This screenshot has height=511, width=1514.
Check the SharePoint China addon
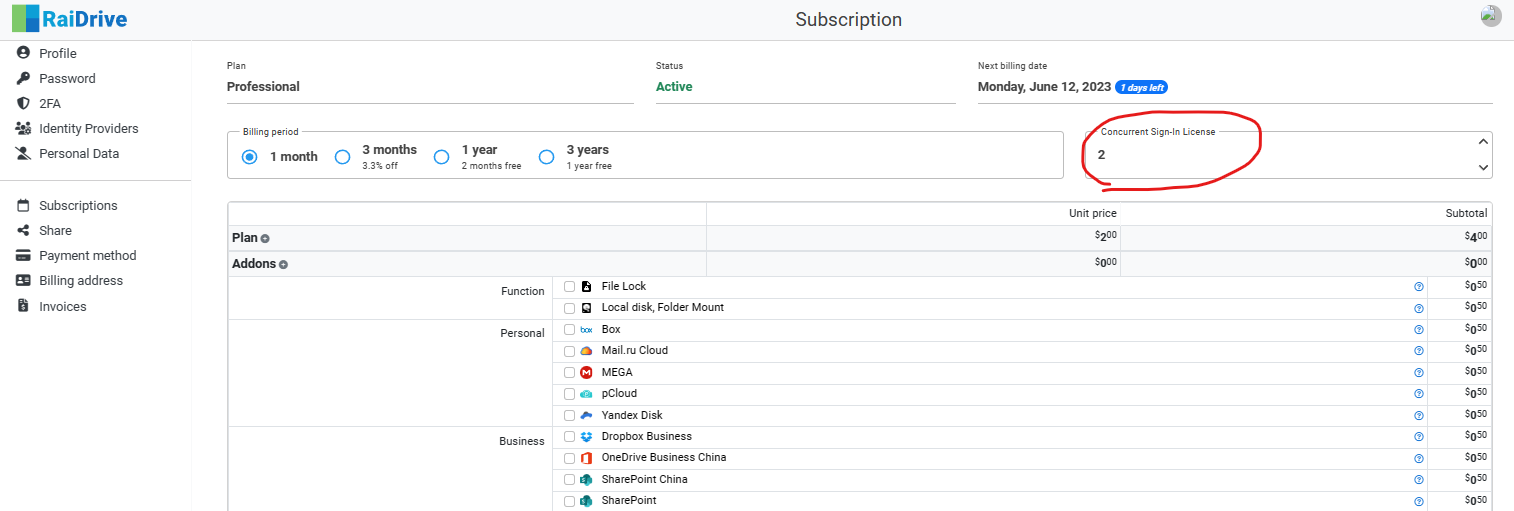pos(569,480)
